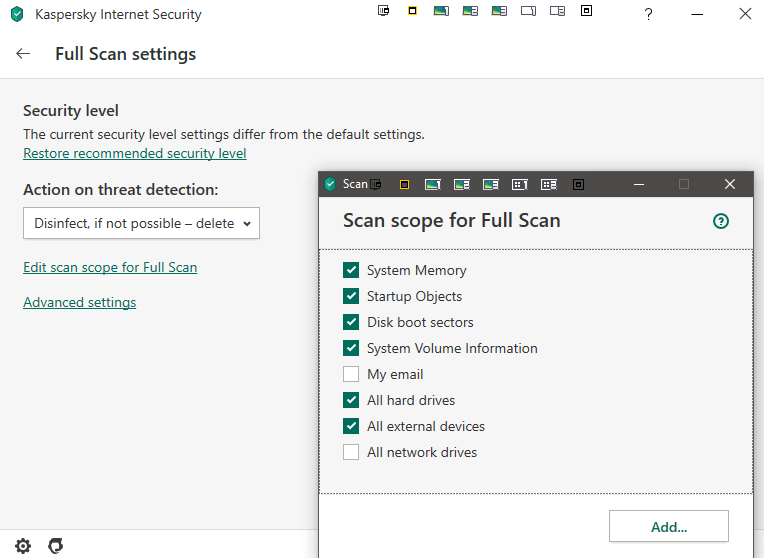Open the Support agent icon next to gear

[x=56, y=546]
